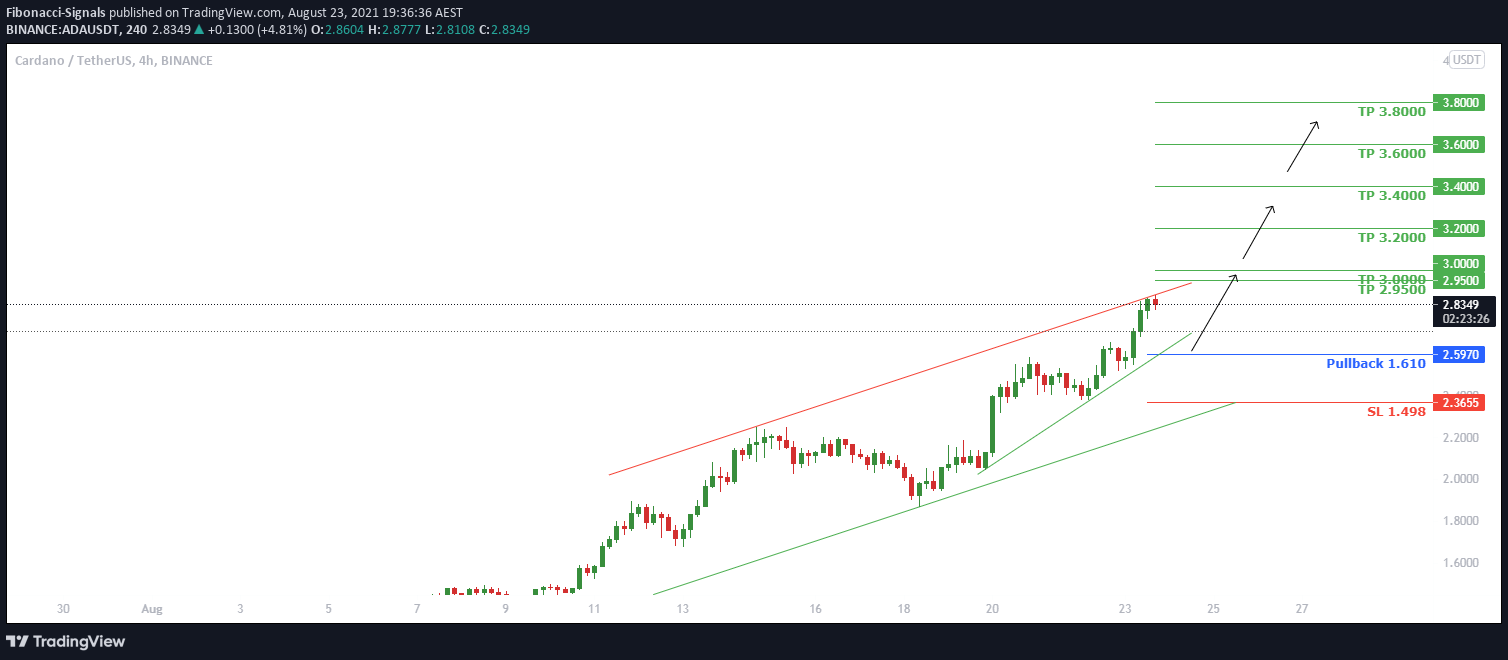Click the Pullback 1.610 blue text
This screenshot has height=660, width=1508.
[x=1376, y=363]
